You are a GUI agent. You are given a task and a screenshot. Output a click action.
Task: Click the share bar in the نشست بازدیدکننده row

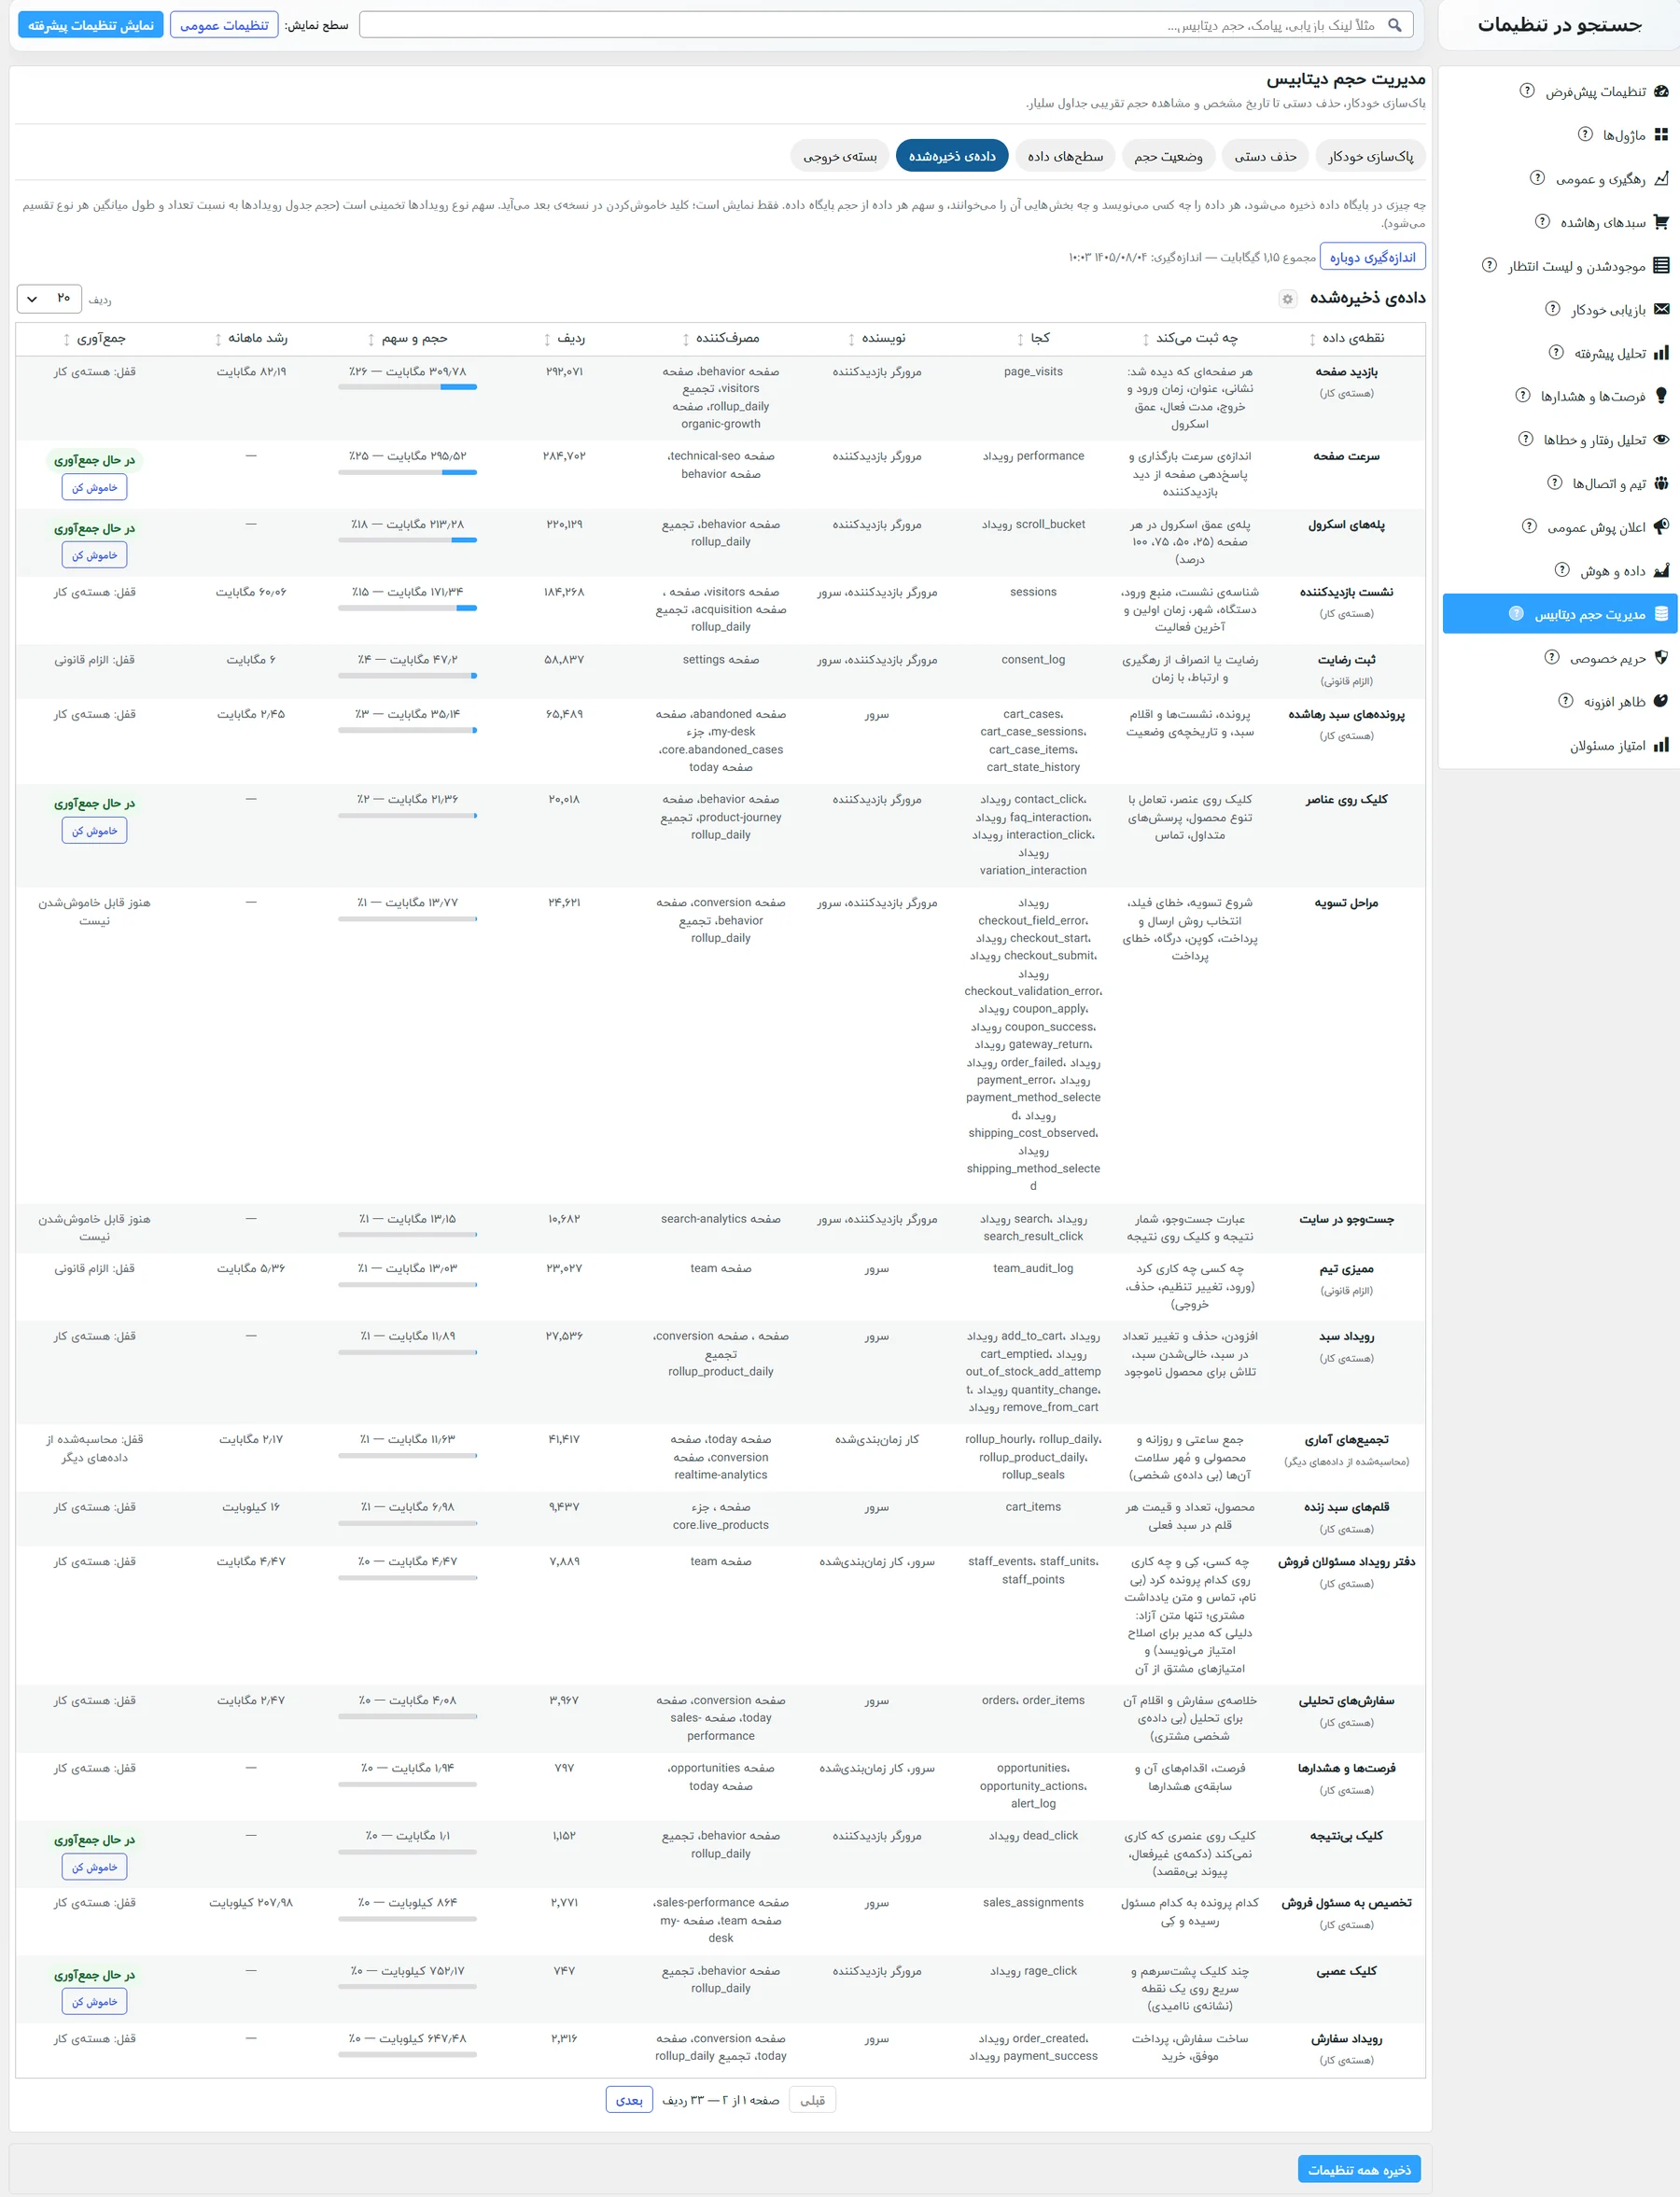[x=407, y=608]
